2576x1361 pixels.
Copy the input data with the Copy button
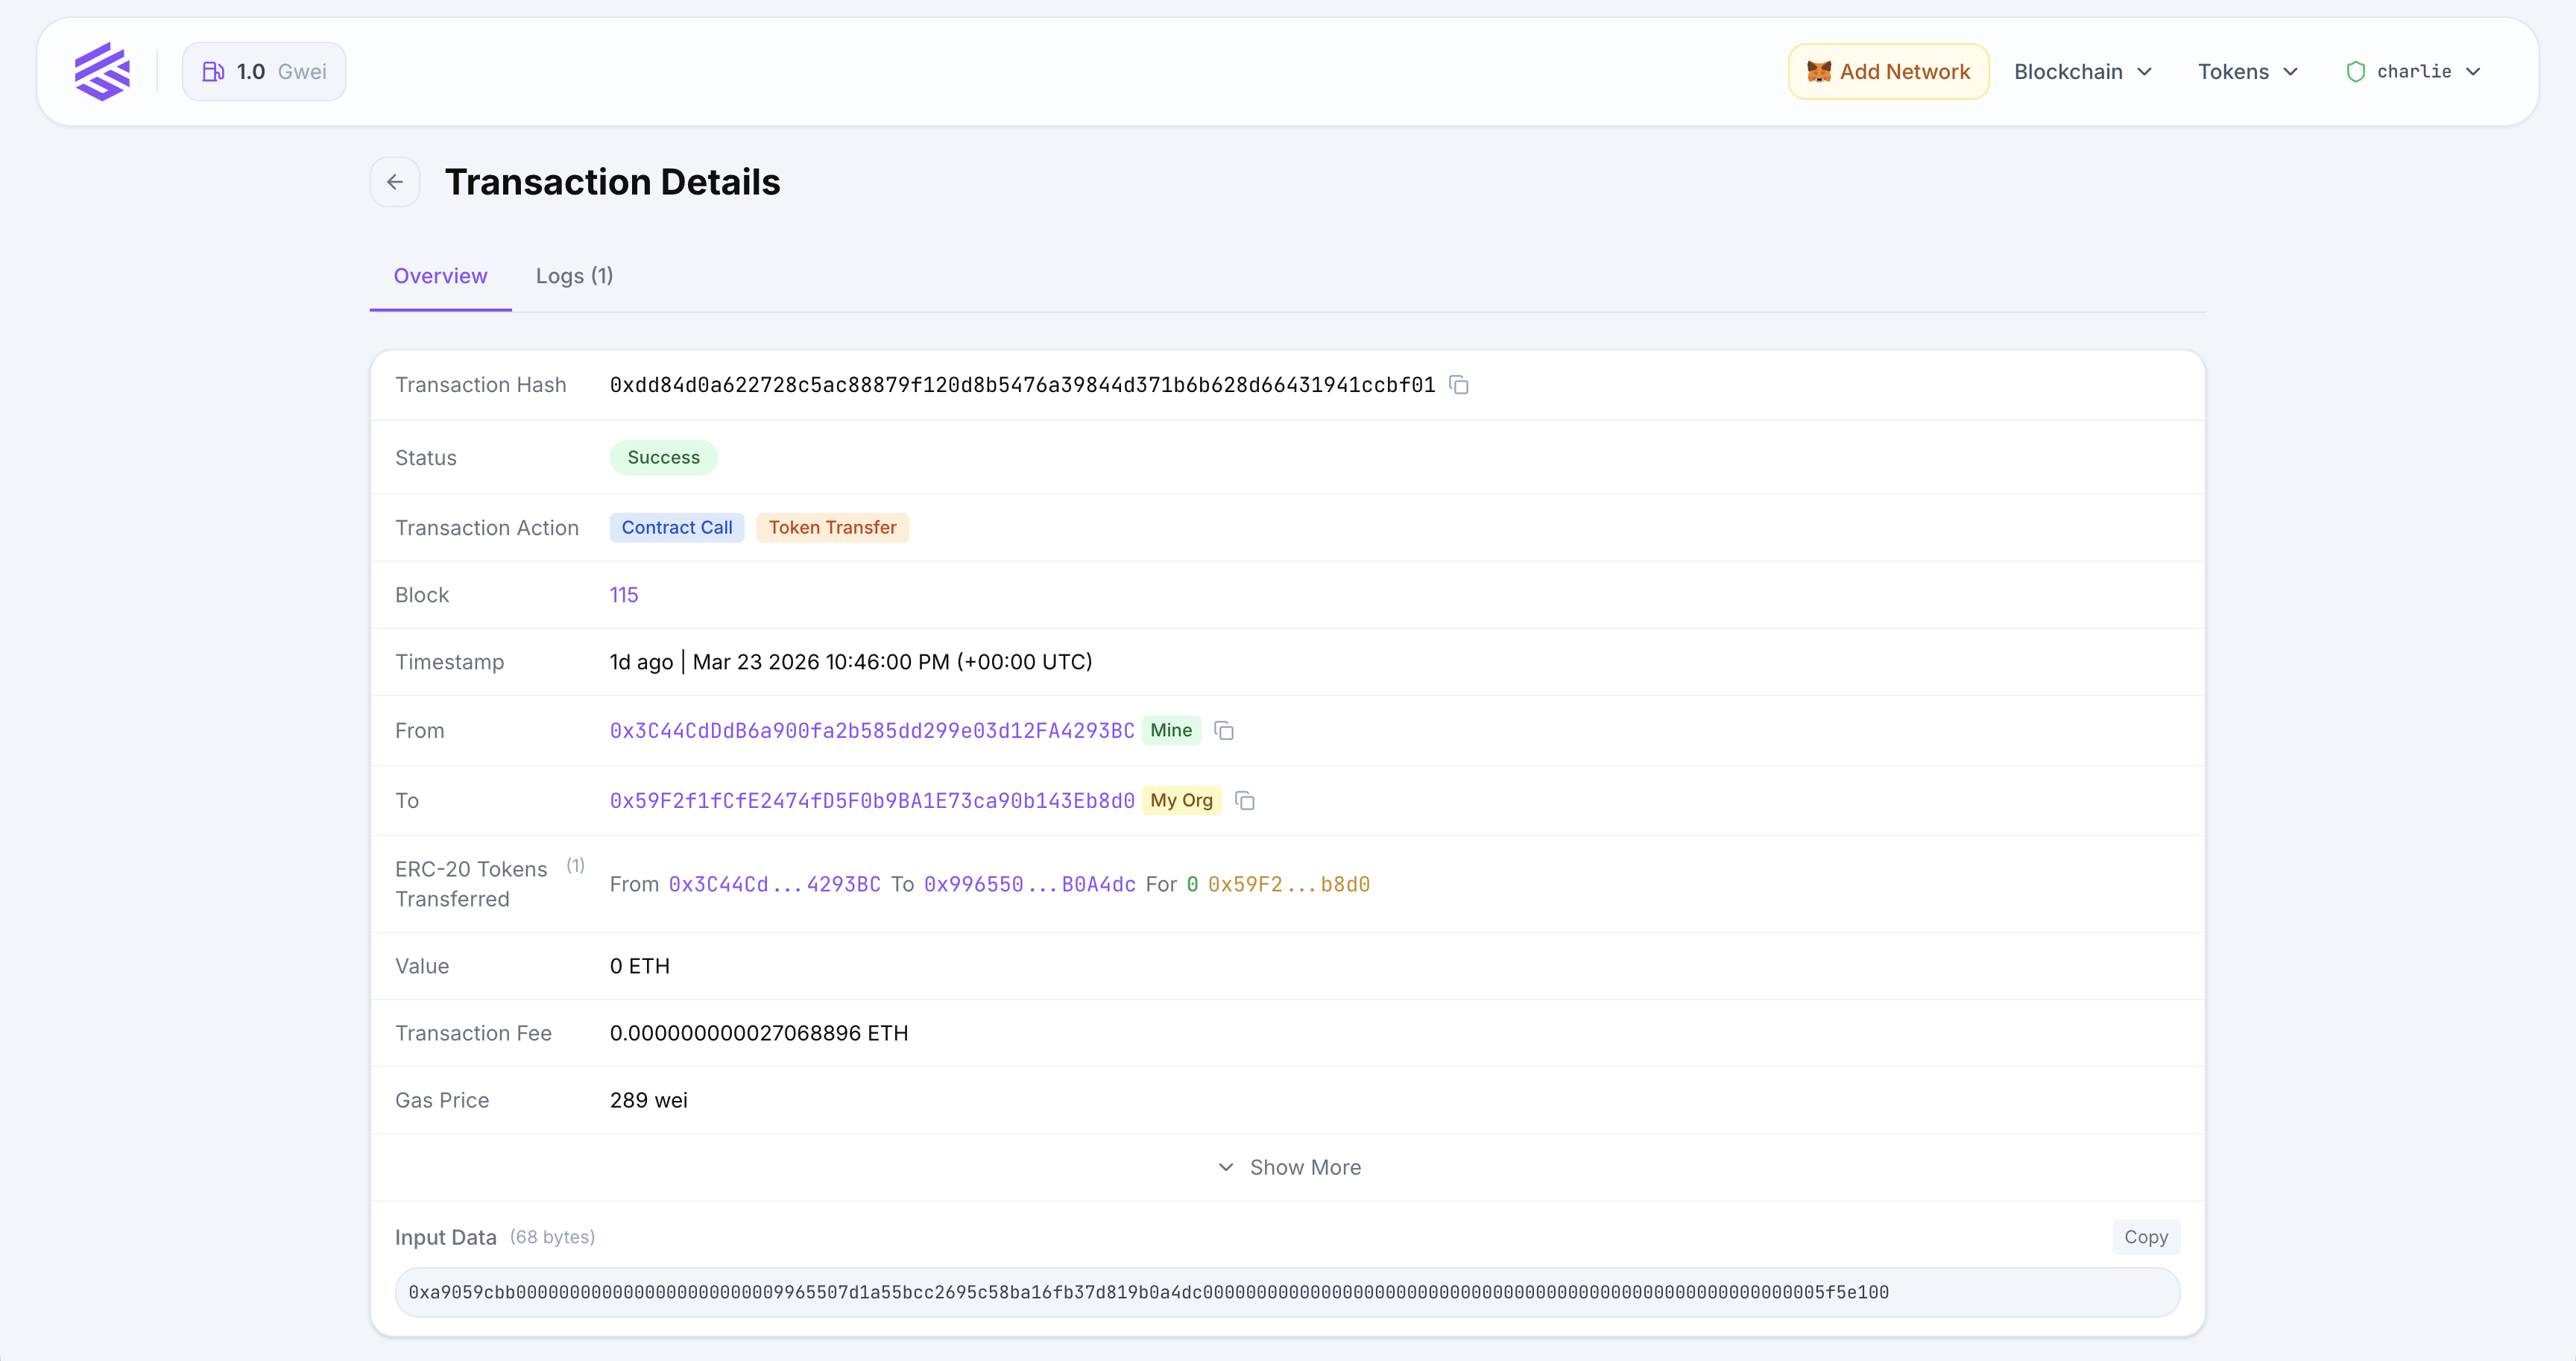click(2146, 1236)
